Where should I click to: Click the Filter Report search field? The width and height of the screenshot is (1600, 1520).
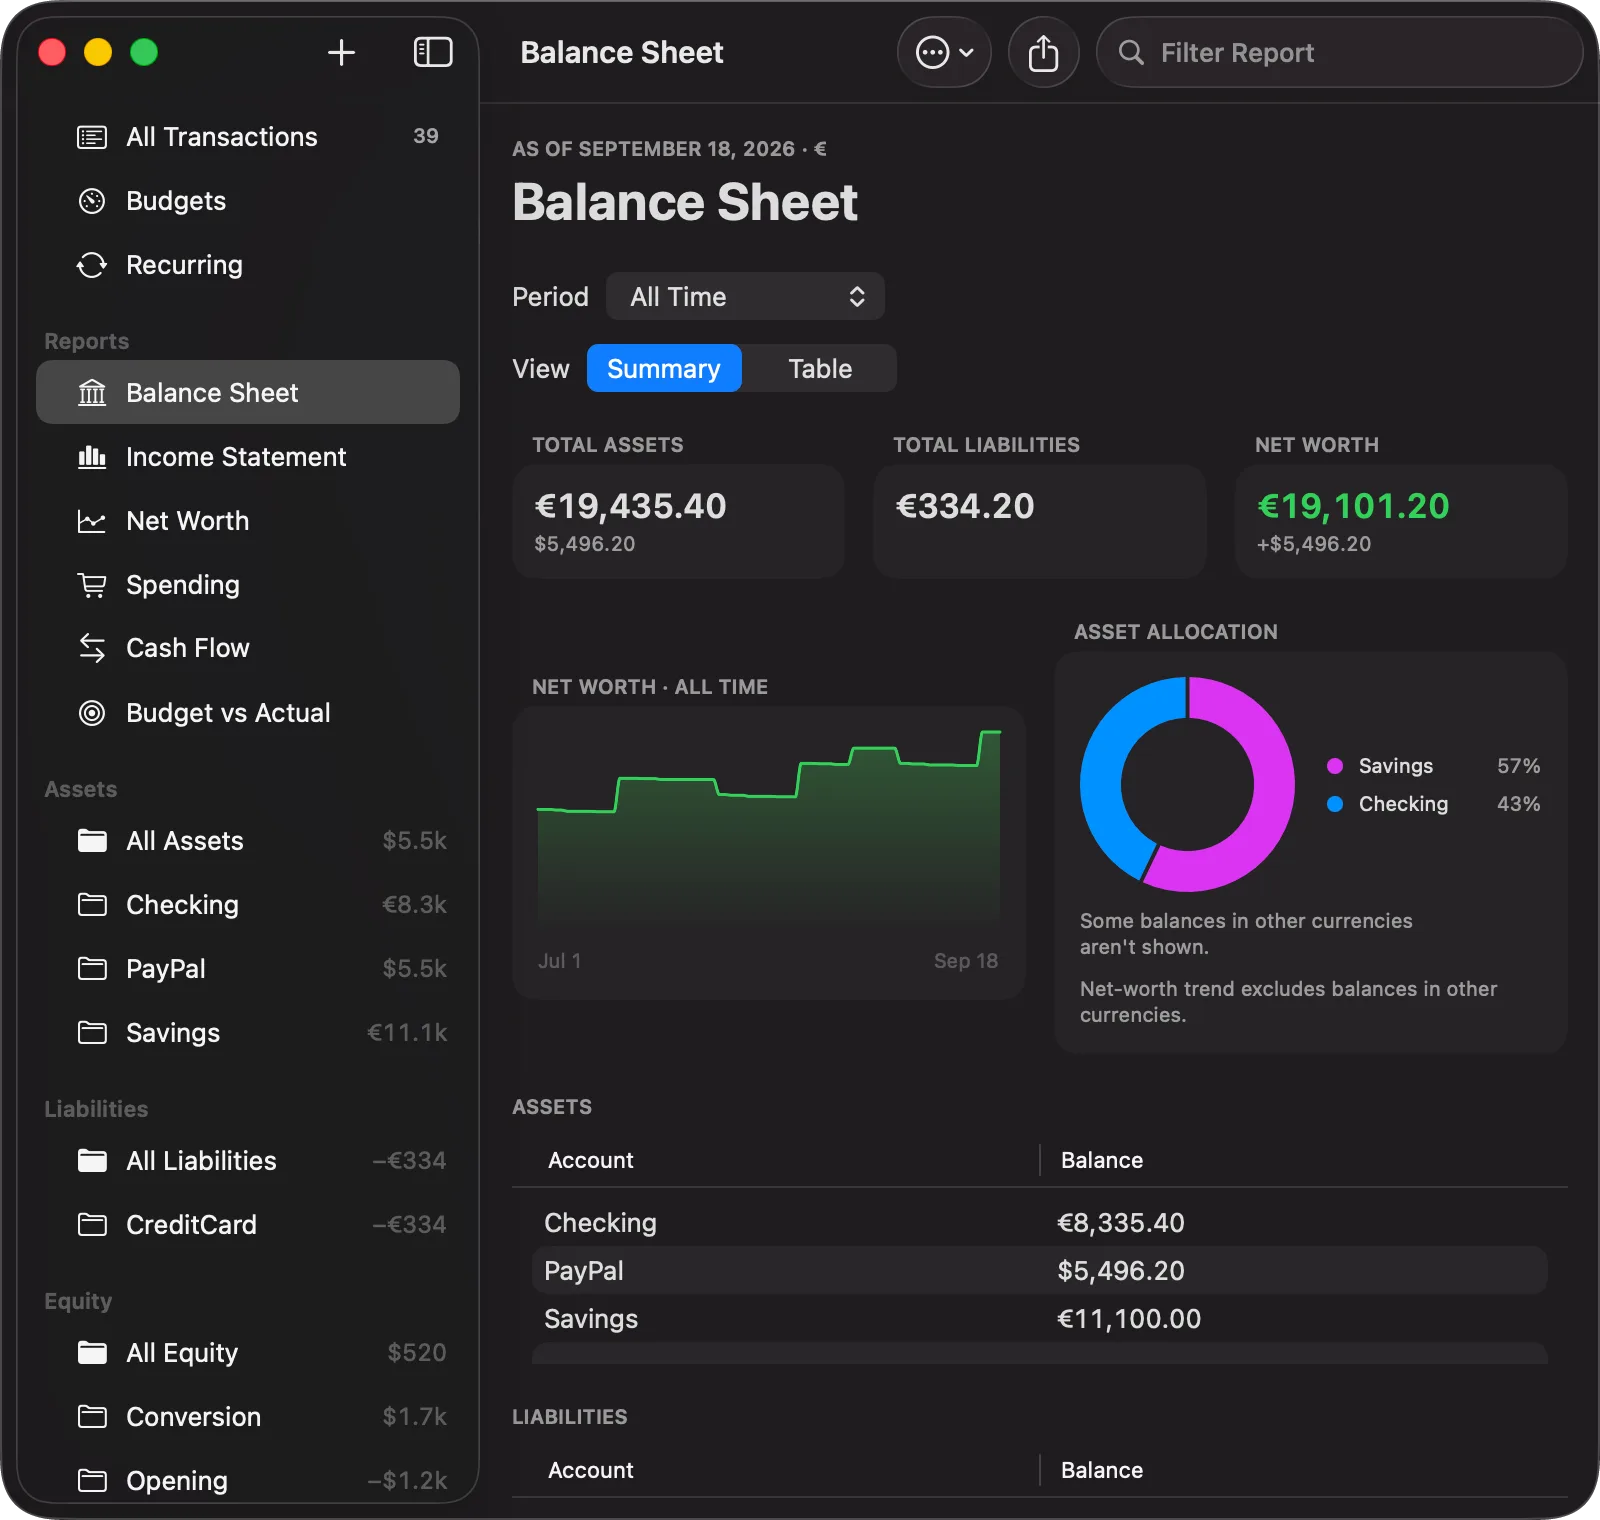[1339, 53]
